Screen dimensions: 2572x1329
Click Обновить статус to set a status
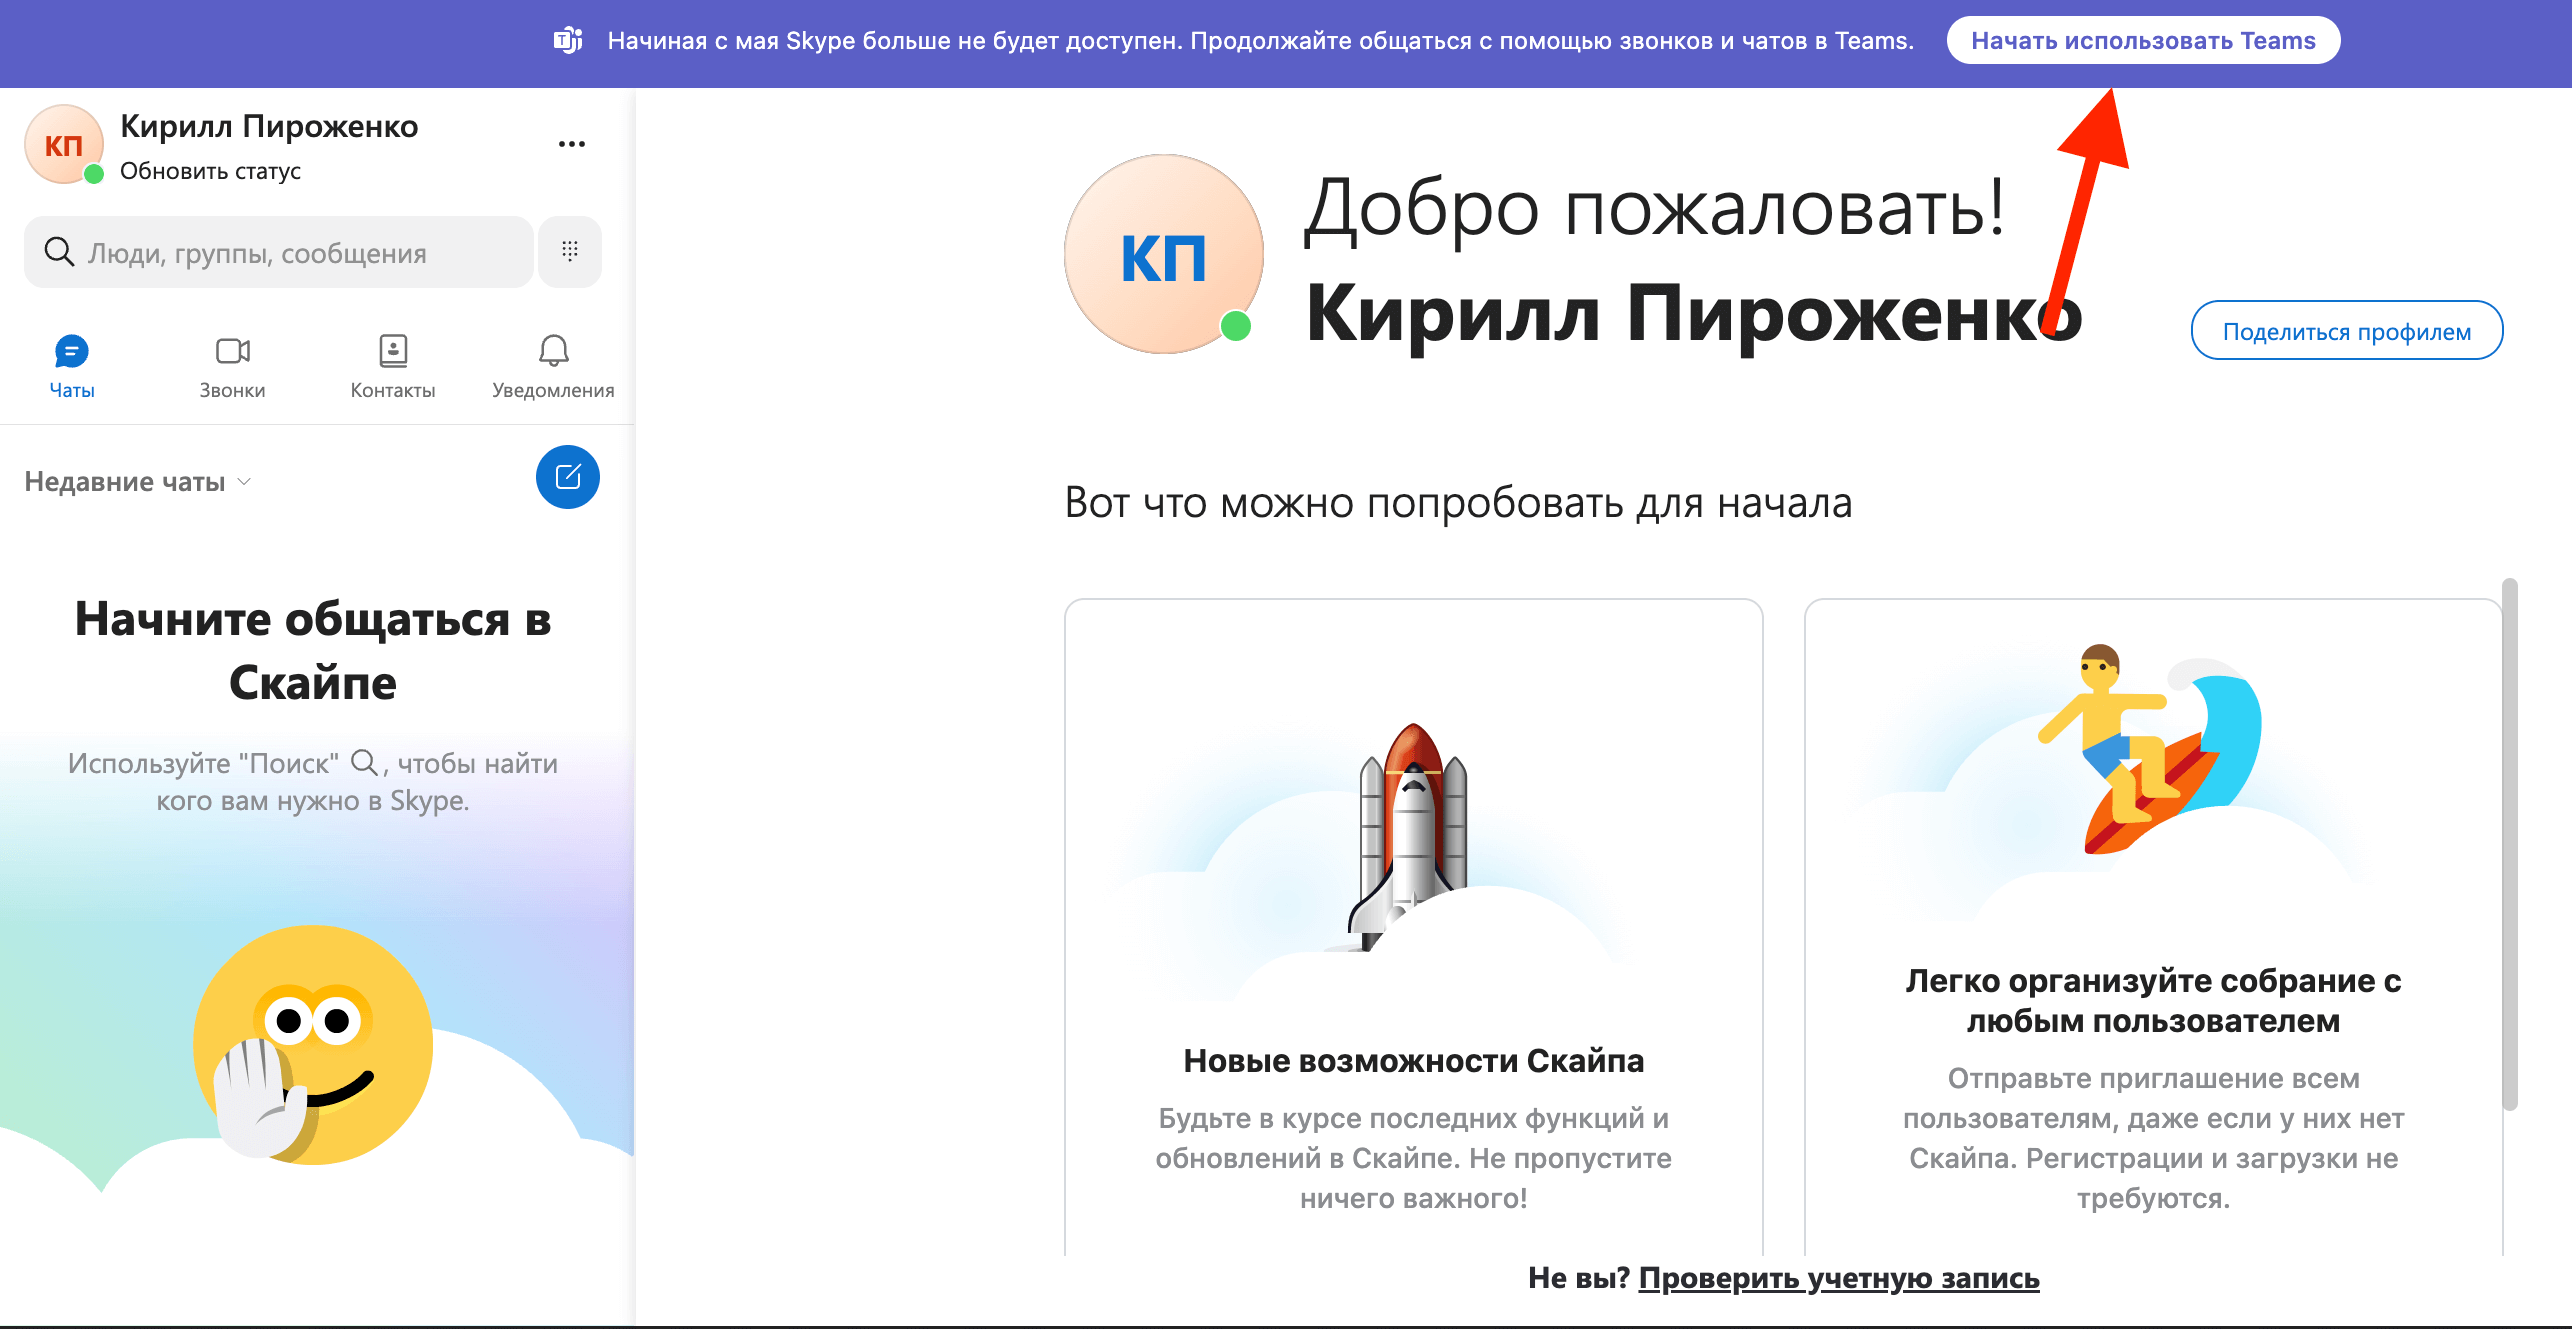point(211,170)
